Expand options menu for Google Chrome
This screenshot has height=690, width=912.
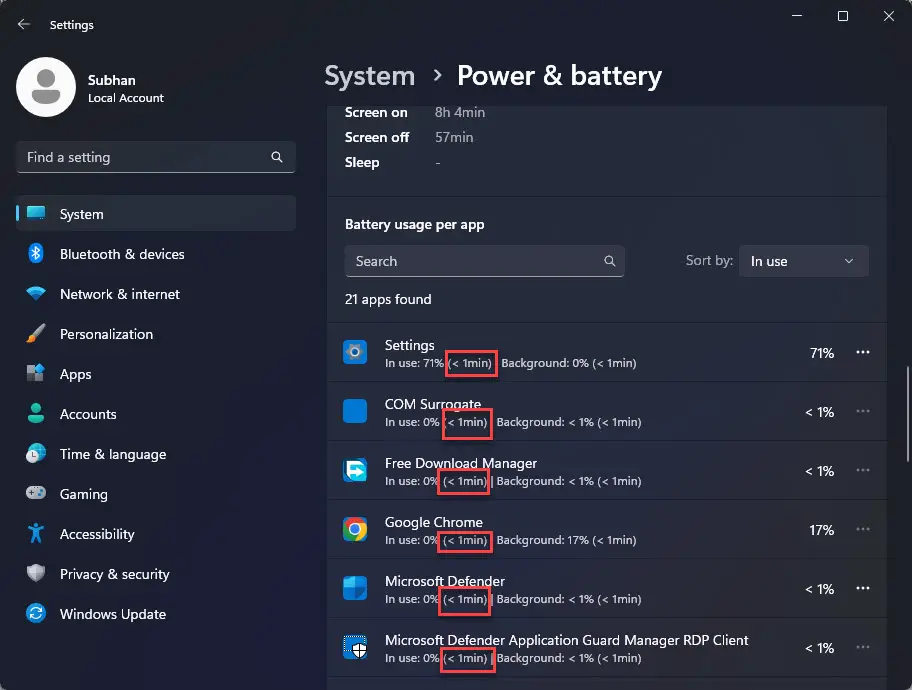pyautogui.click(x=863, y=530)
